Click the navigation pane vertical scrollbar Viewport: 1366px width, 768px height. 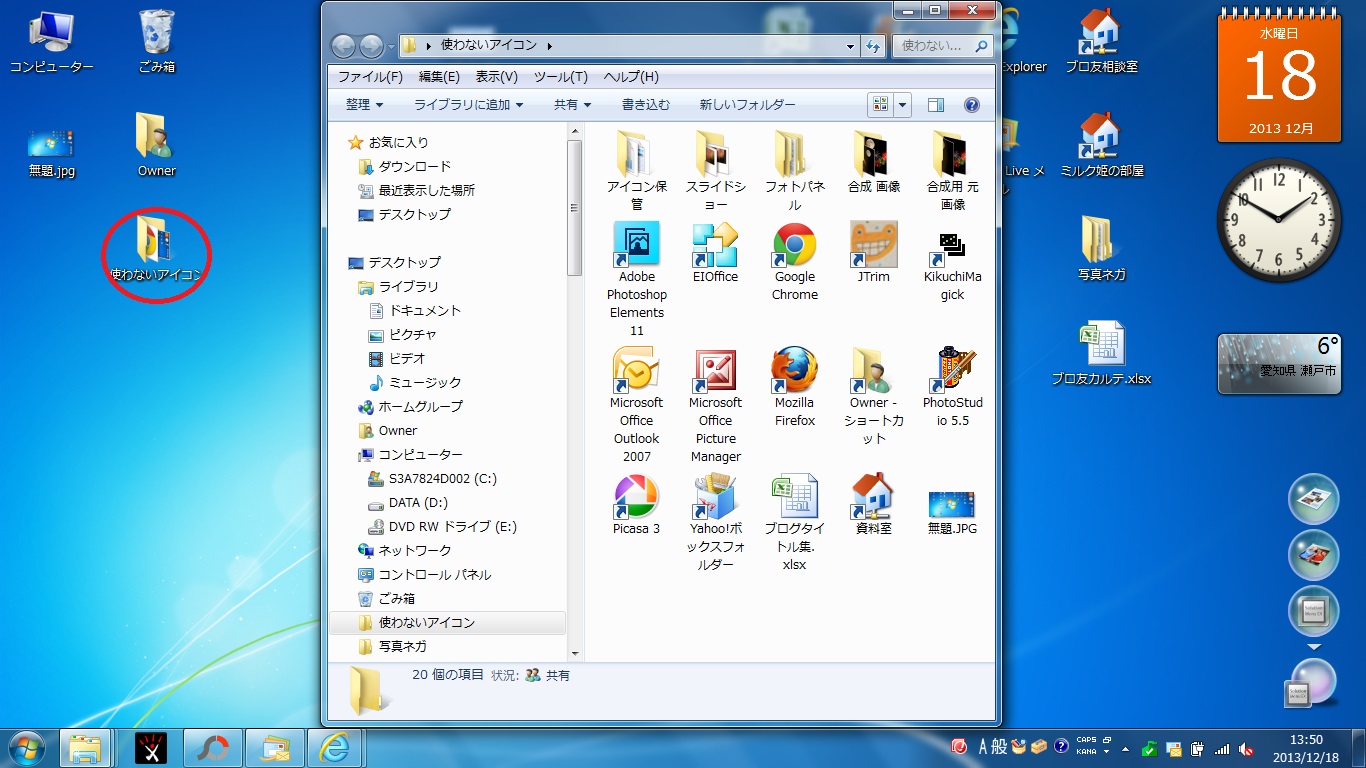574,208
